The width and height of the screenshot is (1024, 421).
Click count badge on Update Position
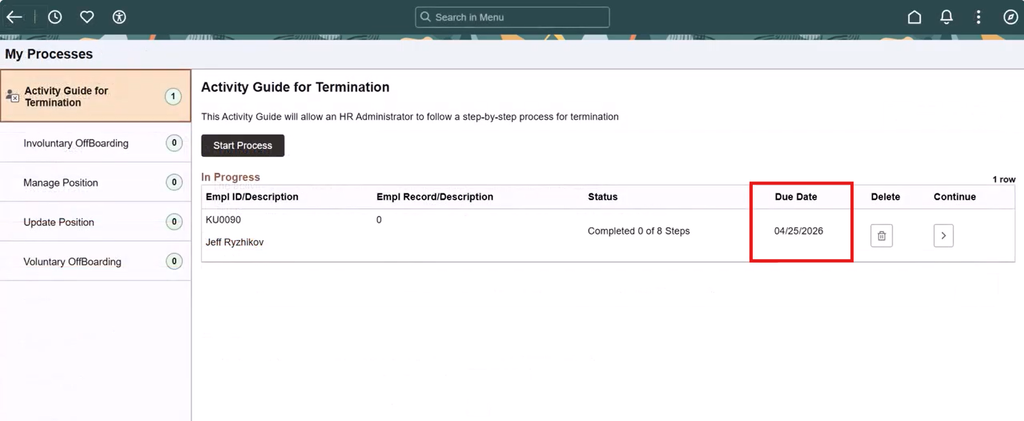(x=173, y=222)
